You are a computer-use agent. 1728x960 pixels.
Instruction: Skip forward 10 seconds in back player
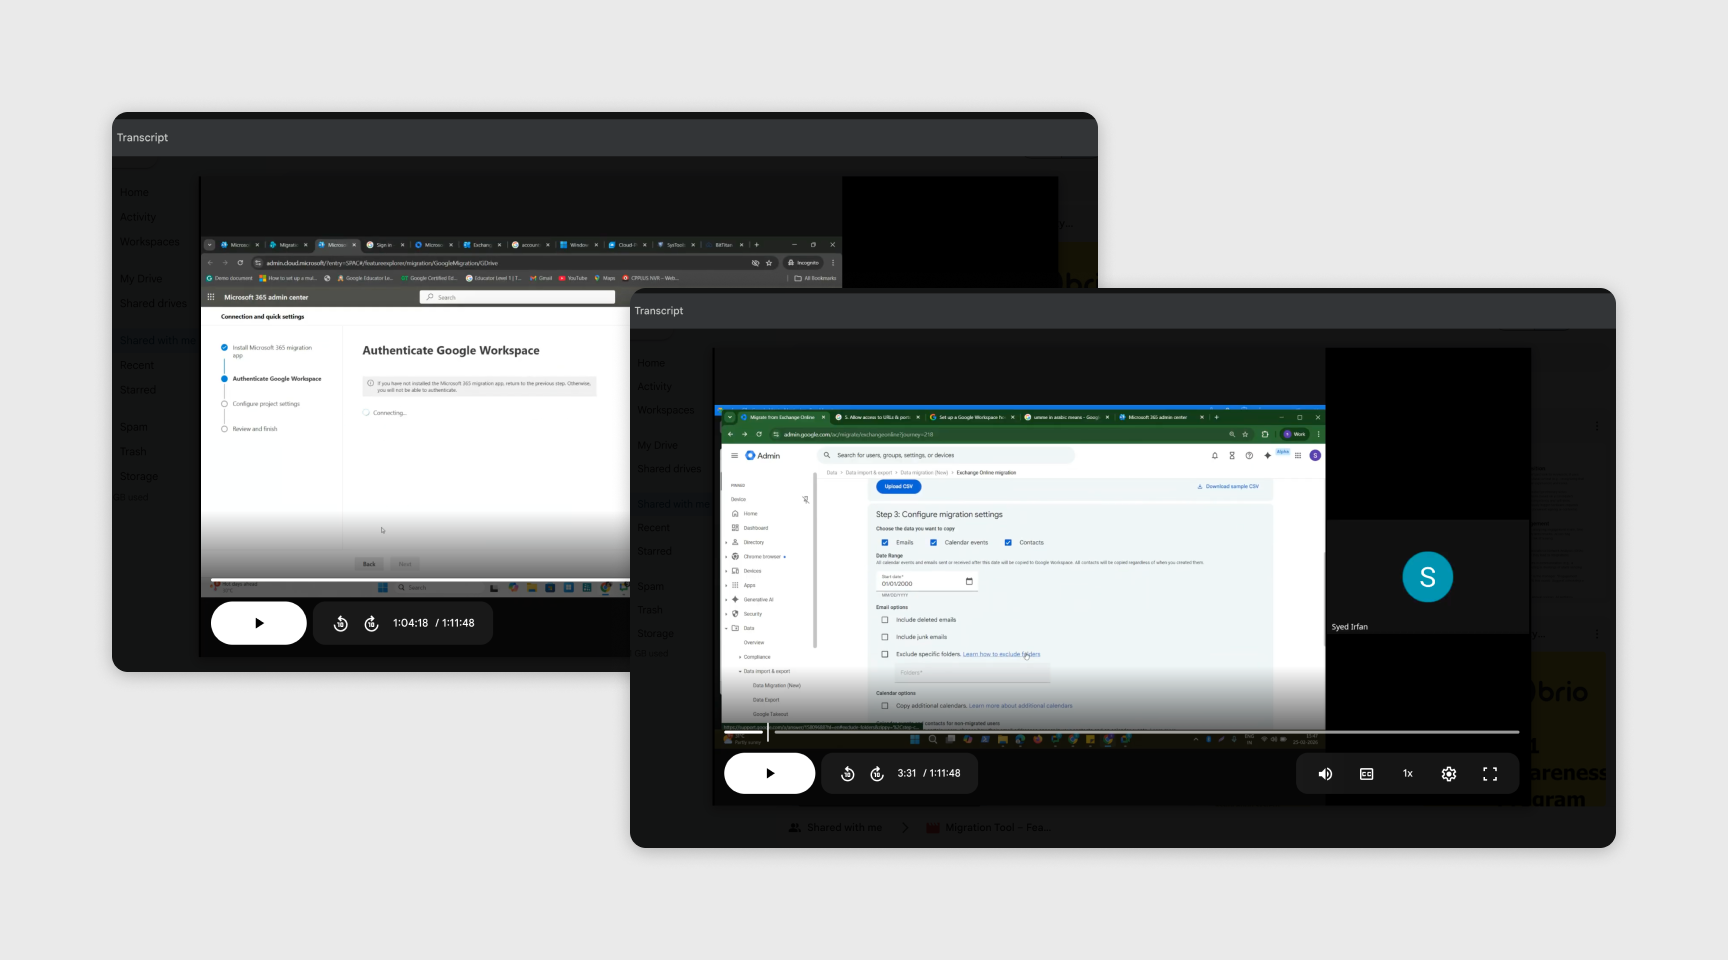[371, 624]
